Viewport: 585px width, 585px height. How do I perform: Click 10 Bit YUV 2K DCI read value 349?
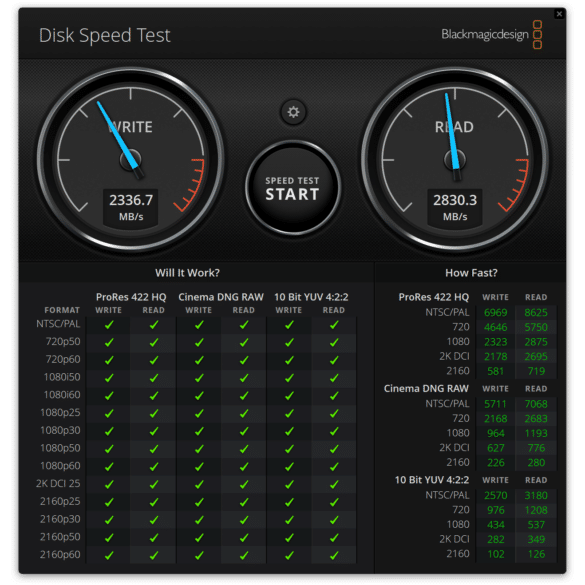click(x=536, y=539)
